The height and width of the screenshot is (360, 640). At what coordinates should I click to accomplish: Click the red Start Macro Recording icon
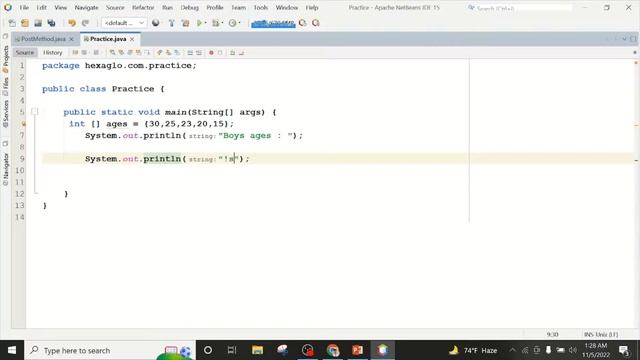point(211,53)
